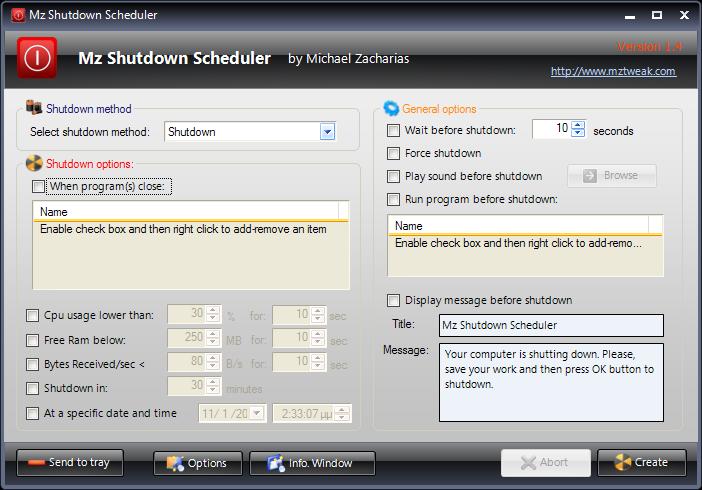702x490 pixels.
Task: Check Bytes Received/sec option
Action: (32, 364)
